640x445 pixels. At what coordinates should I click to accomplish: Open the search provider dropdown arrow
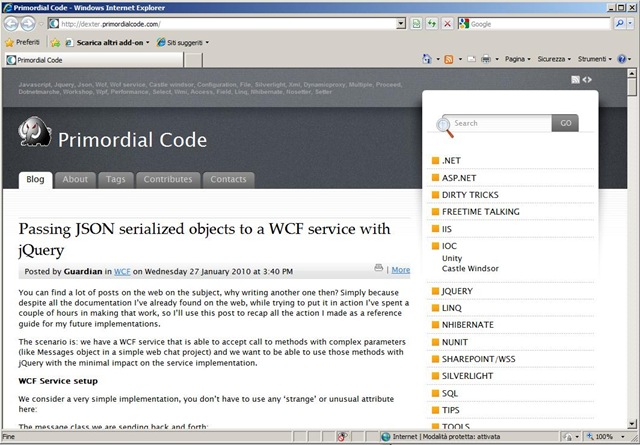(630, 24)
